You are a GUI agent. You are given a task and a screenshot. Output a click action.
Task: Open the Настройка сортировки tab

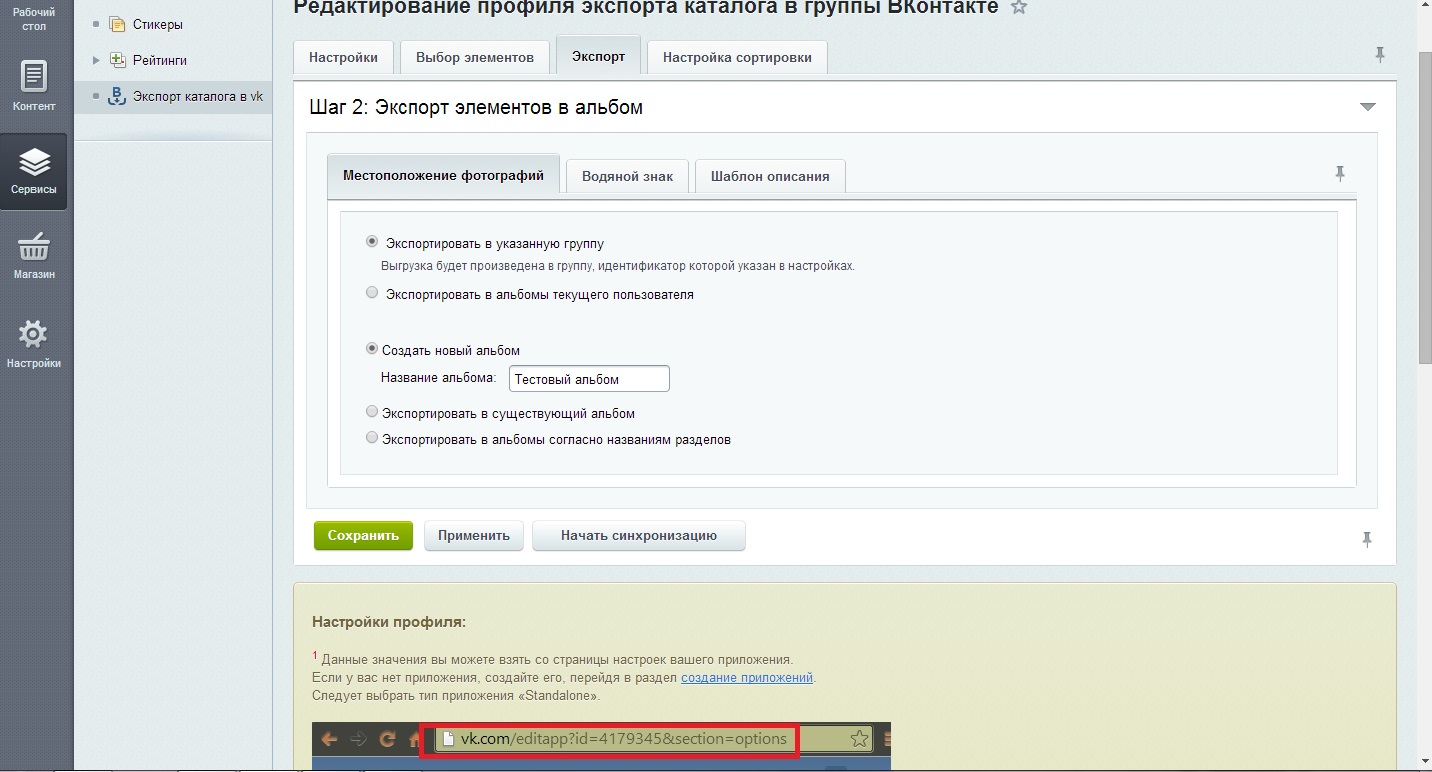737,56
